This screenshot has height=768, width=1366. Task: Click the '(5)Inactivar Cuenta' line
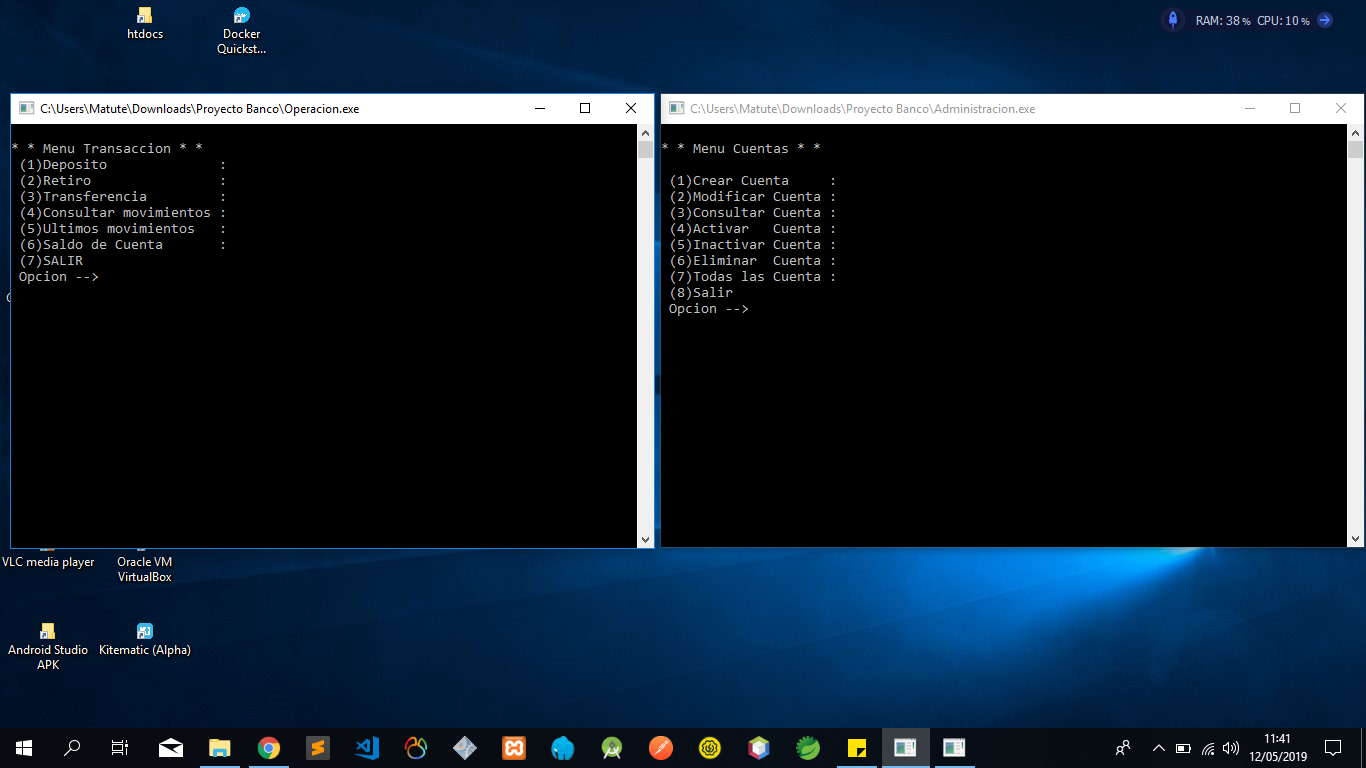pyautogui.click(x=753, y=245)
